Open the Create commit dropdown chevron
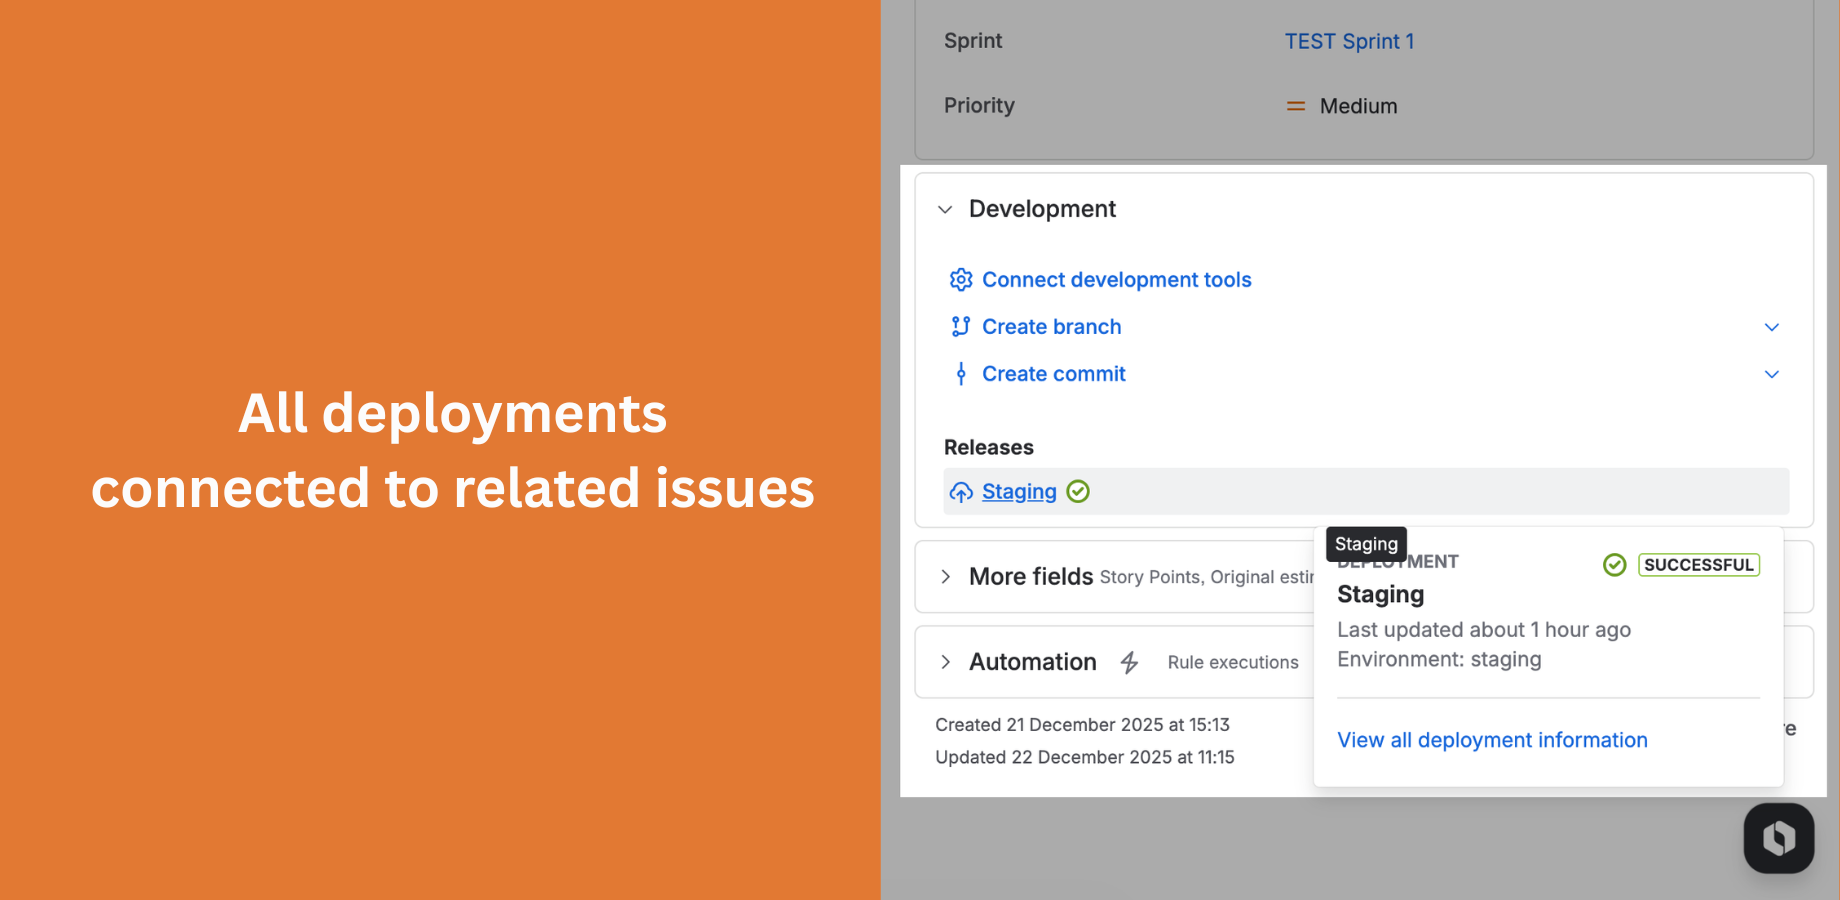The width and height of the screenshot is (1840, 900). click(x=1771, y=374)
